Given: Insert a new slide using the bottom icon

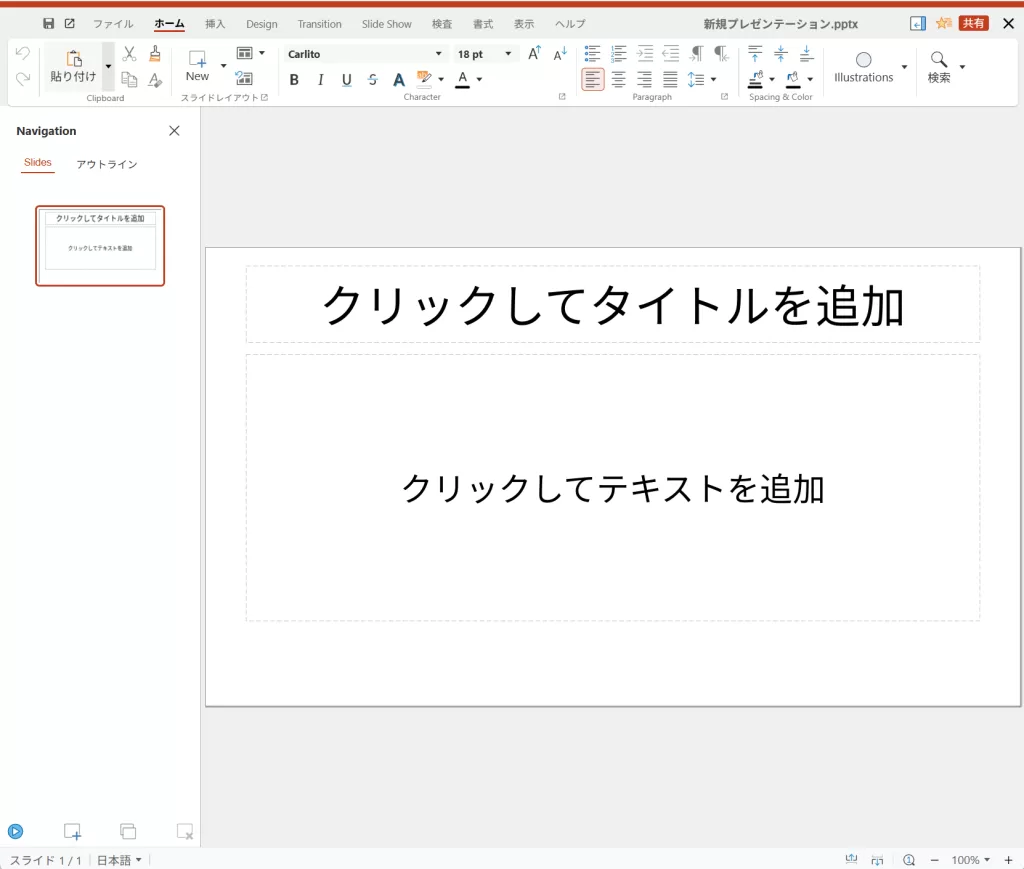Looking at the screenshot, I should pos(71,831).
